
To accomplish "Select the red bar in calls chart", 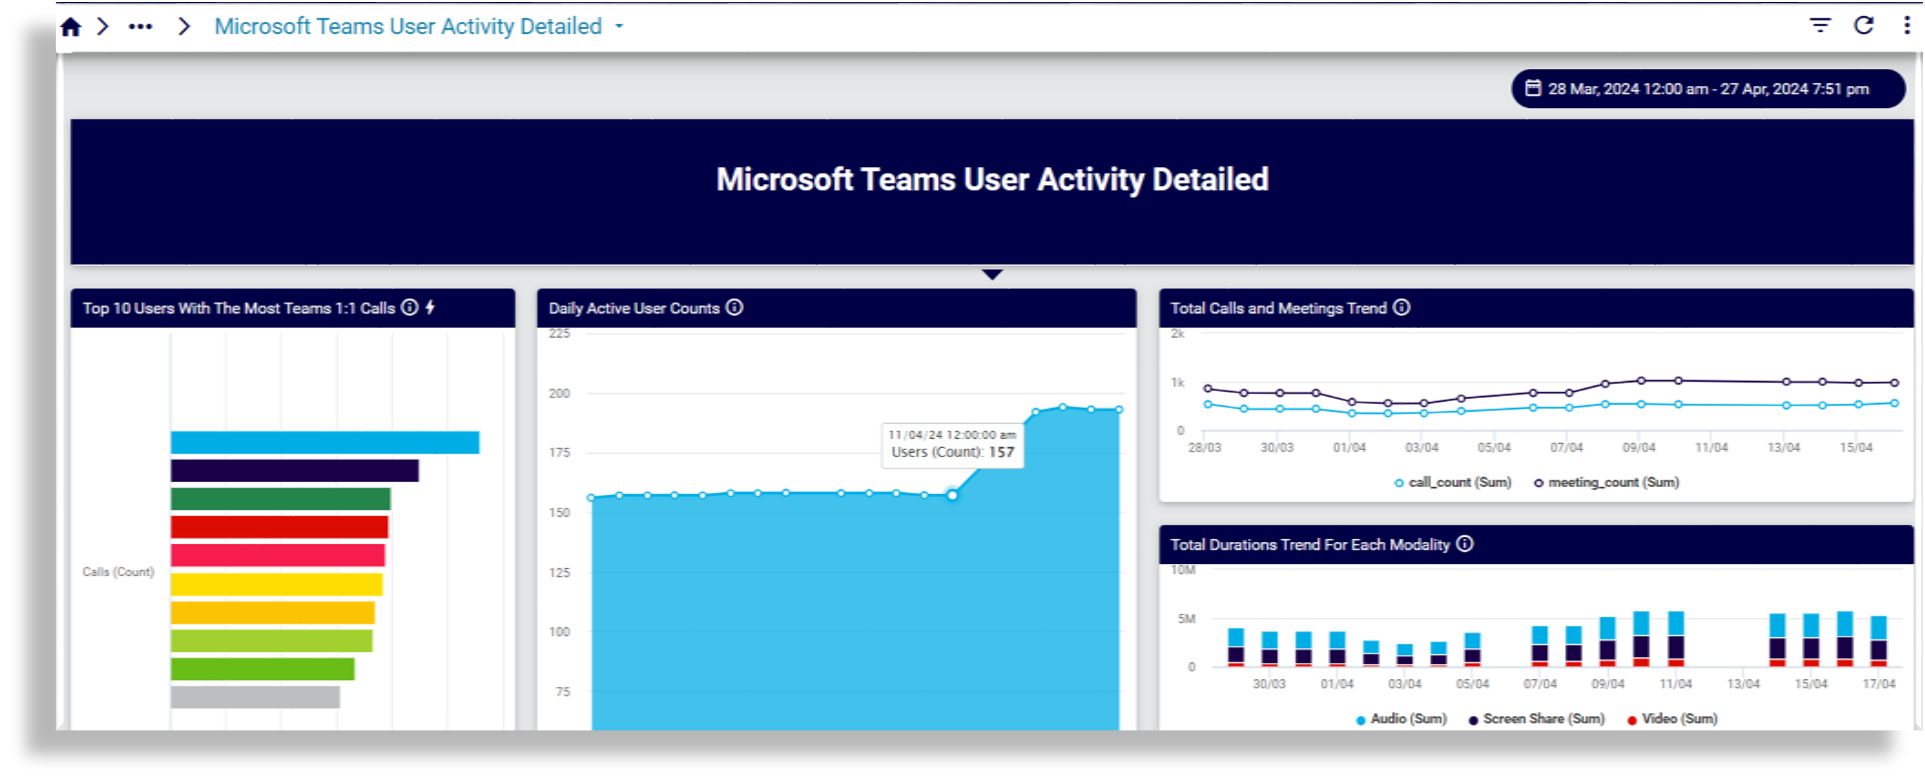I will tap(280, 527).
